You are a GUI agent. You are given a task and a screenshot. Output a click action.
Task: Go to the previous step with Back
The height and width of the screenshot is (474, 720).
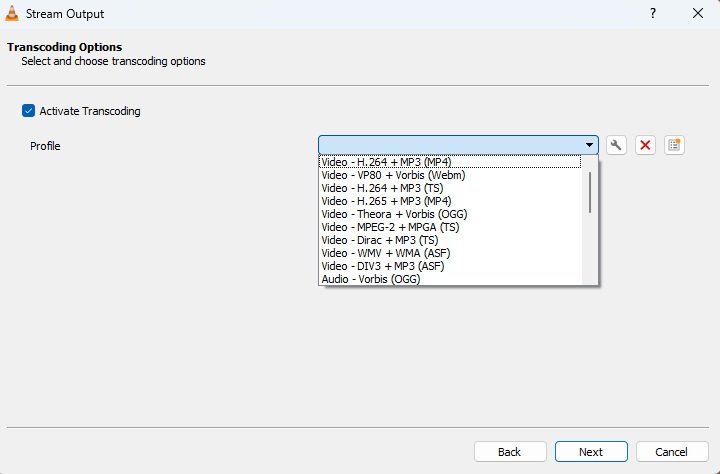[x=510, y=451]
